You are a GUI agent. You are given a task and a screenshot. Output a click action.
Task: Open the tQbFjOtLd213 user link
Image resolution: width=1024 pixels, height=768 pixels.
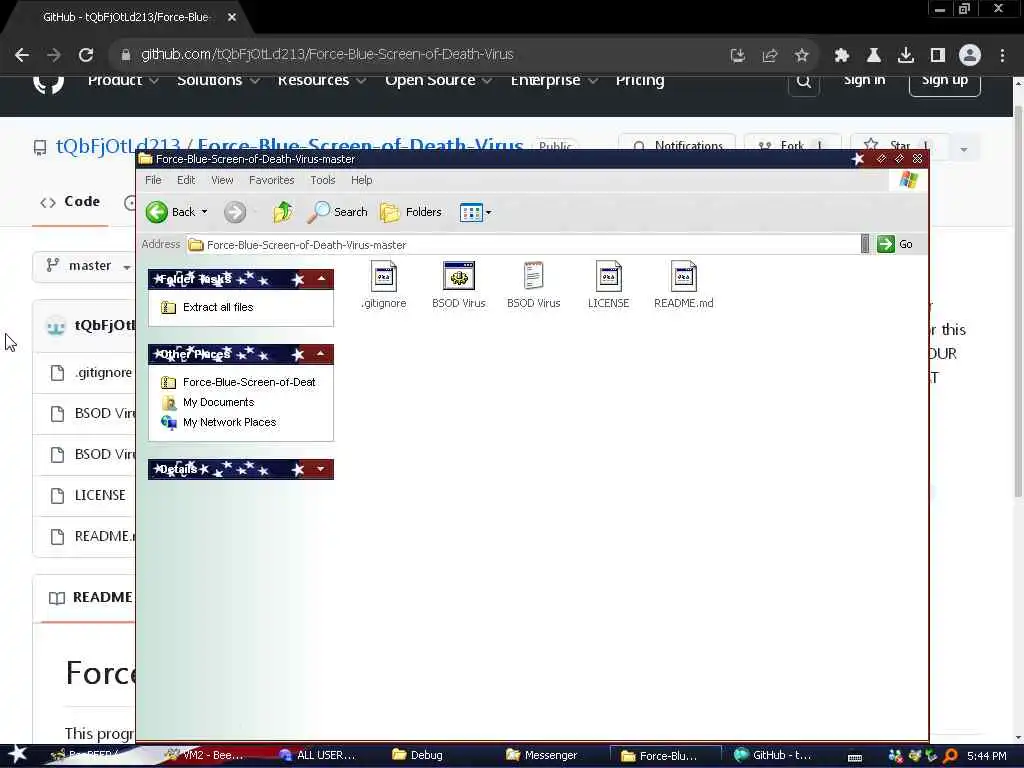point(116,146)
